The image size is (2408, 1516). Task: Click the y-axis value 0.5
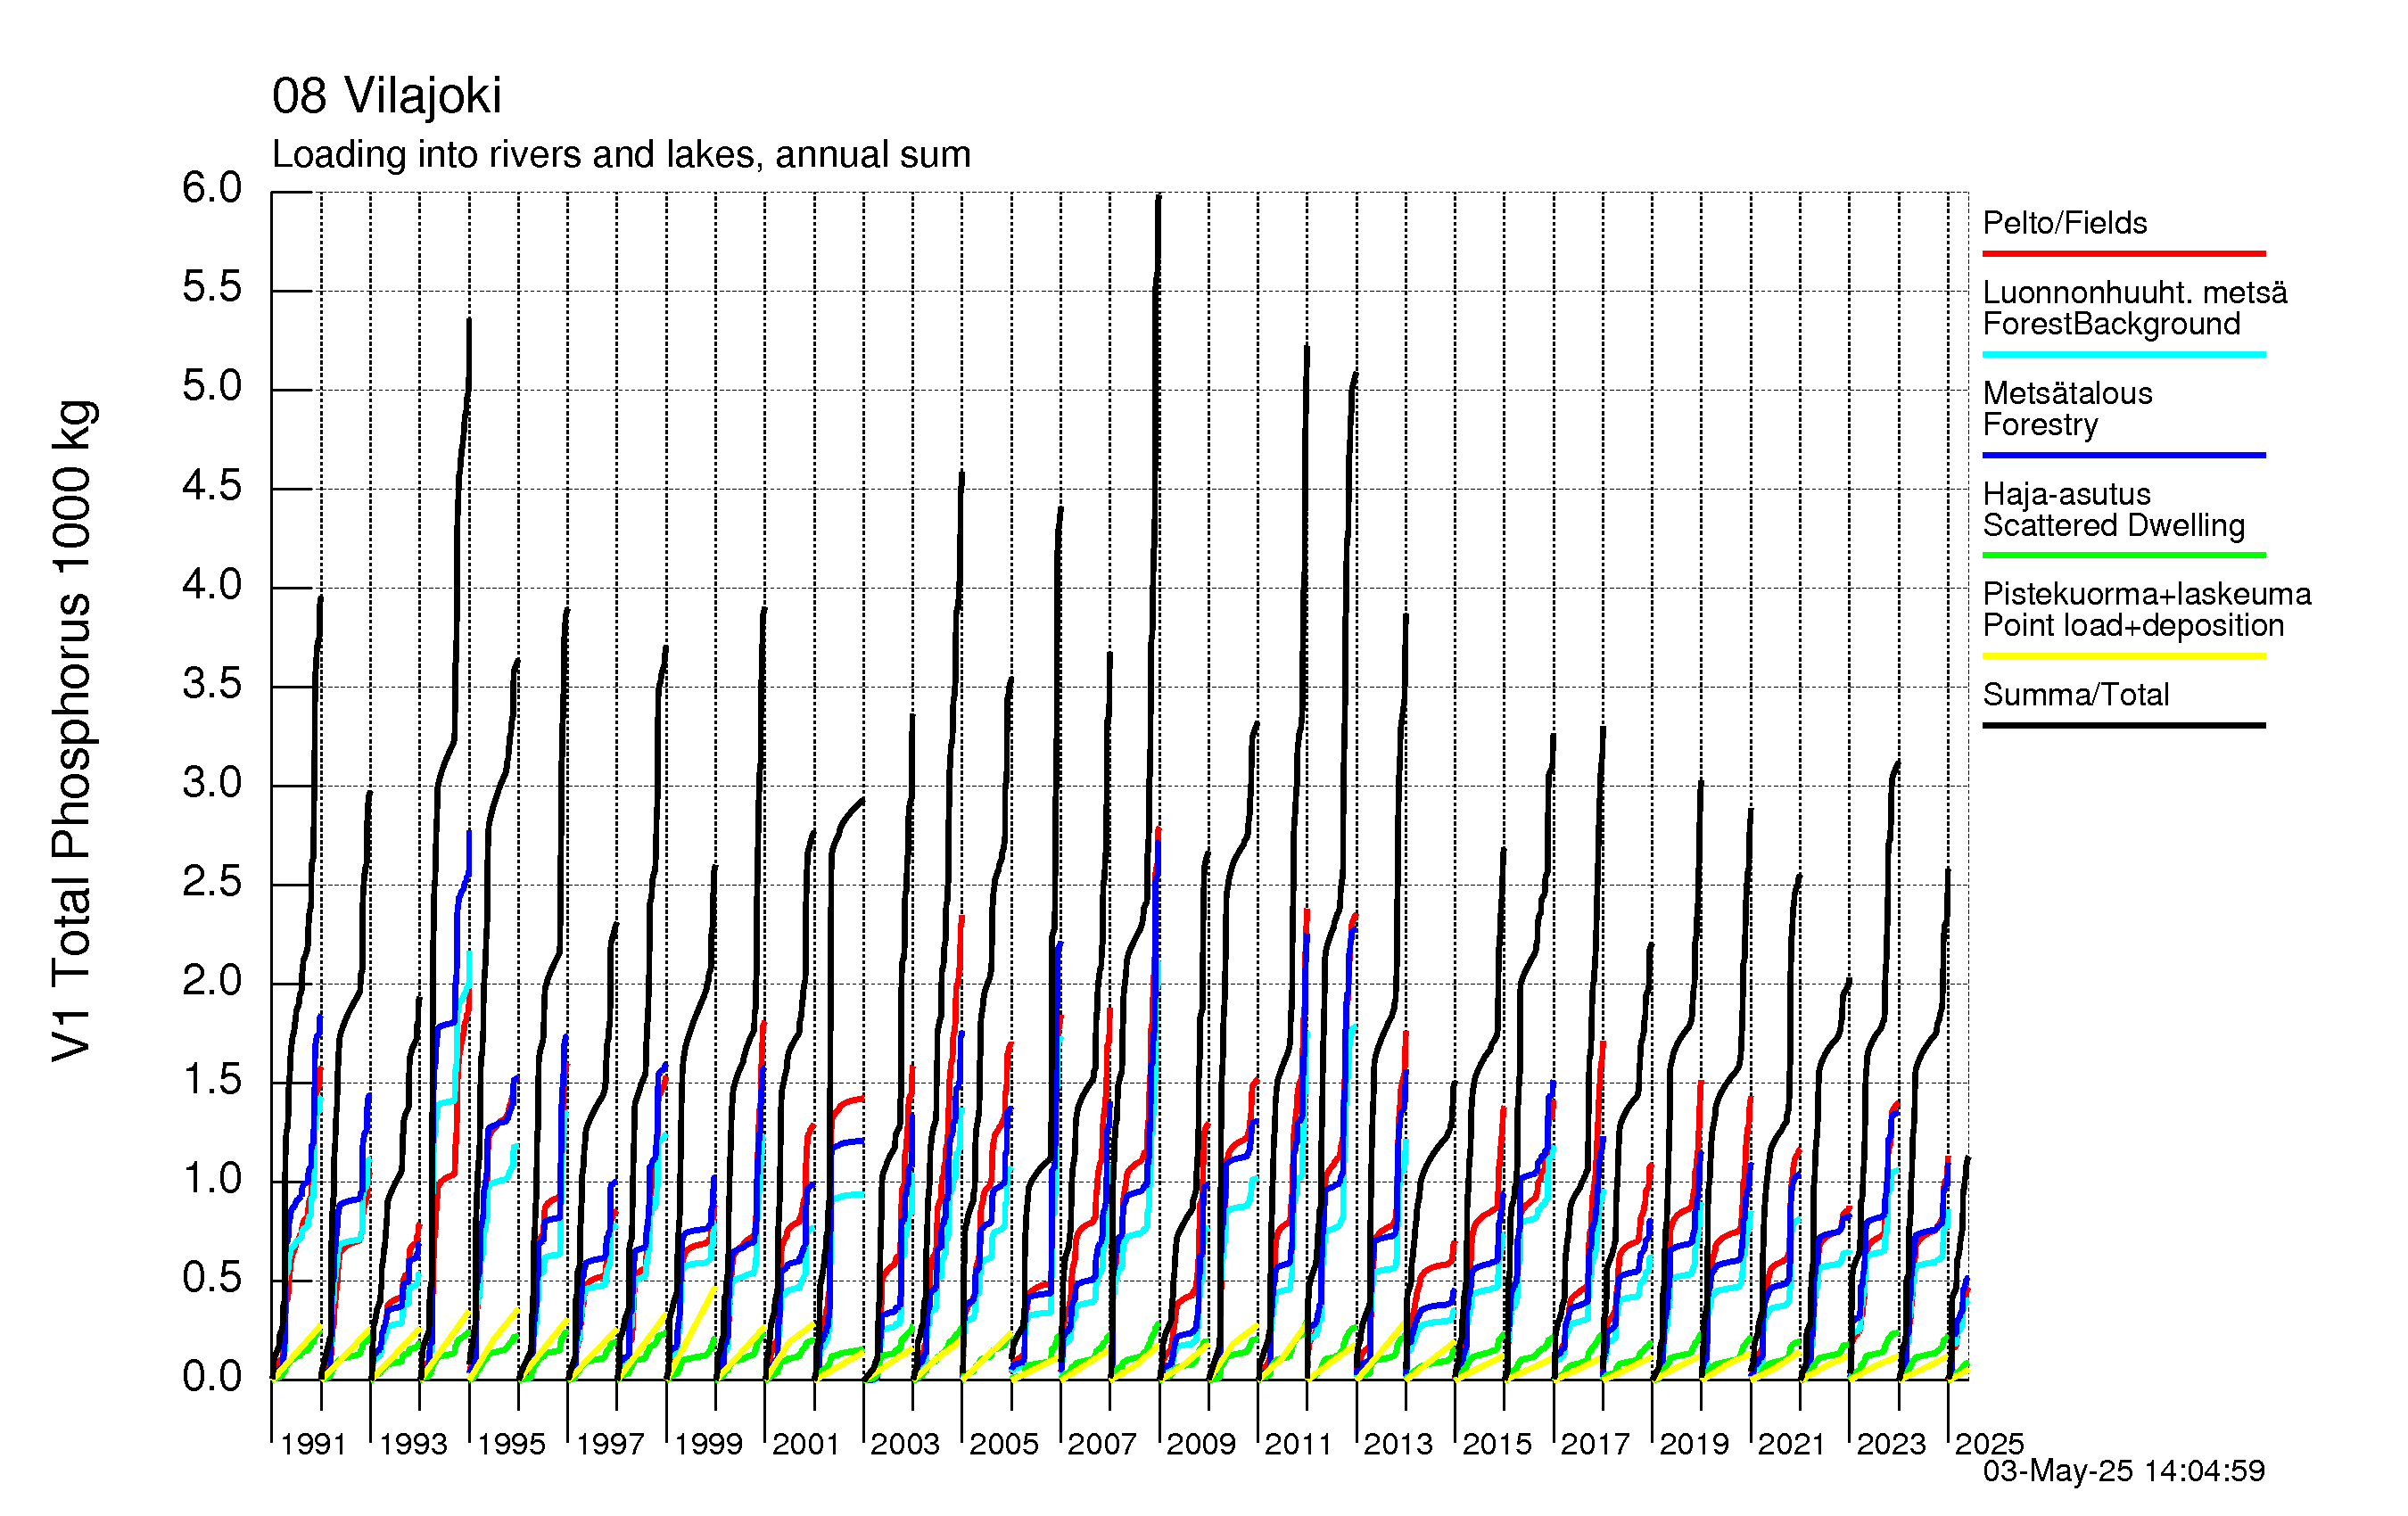[x=212, y=1278]
